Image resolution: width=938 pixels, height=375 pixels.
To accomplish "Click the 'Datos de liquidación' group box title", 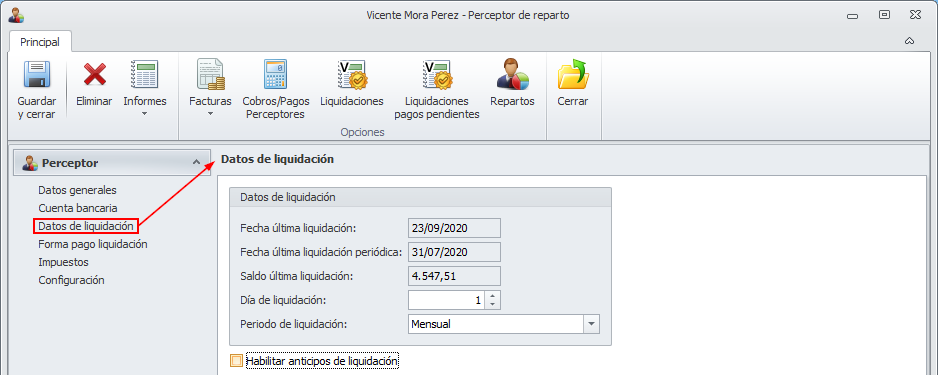I will pos(287,196).
